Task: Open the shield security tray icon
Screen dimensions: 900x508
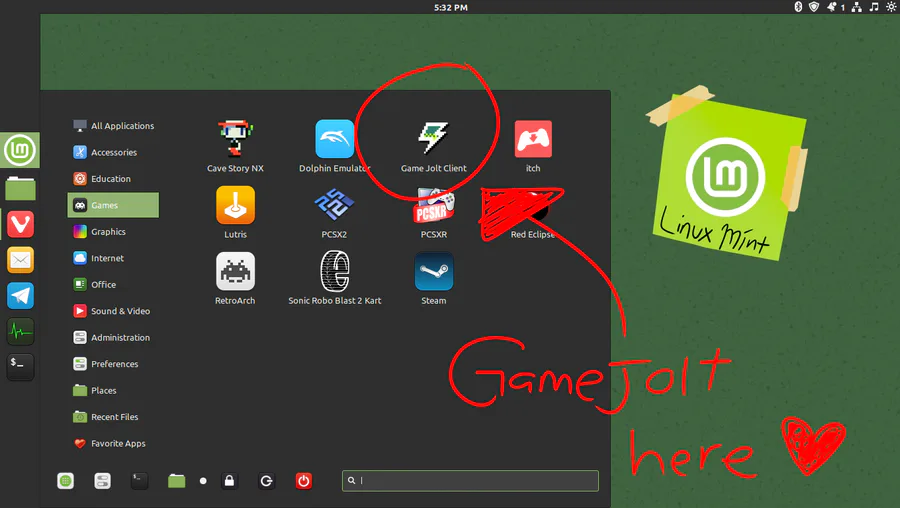Action: (814, 7)
